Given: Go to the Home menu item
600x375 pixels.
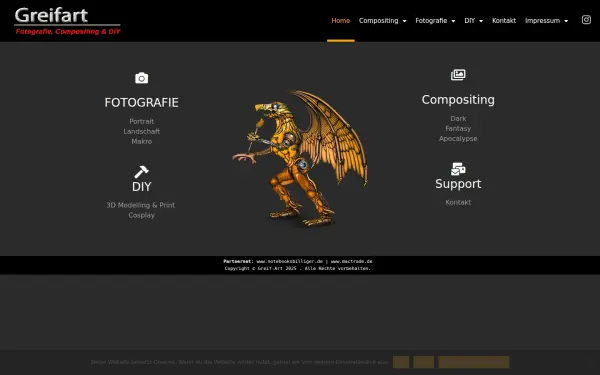Looking at the screenshot, I should click(341, 21).
